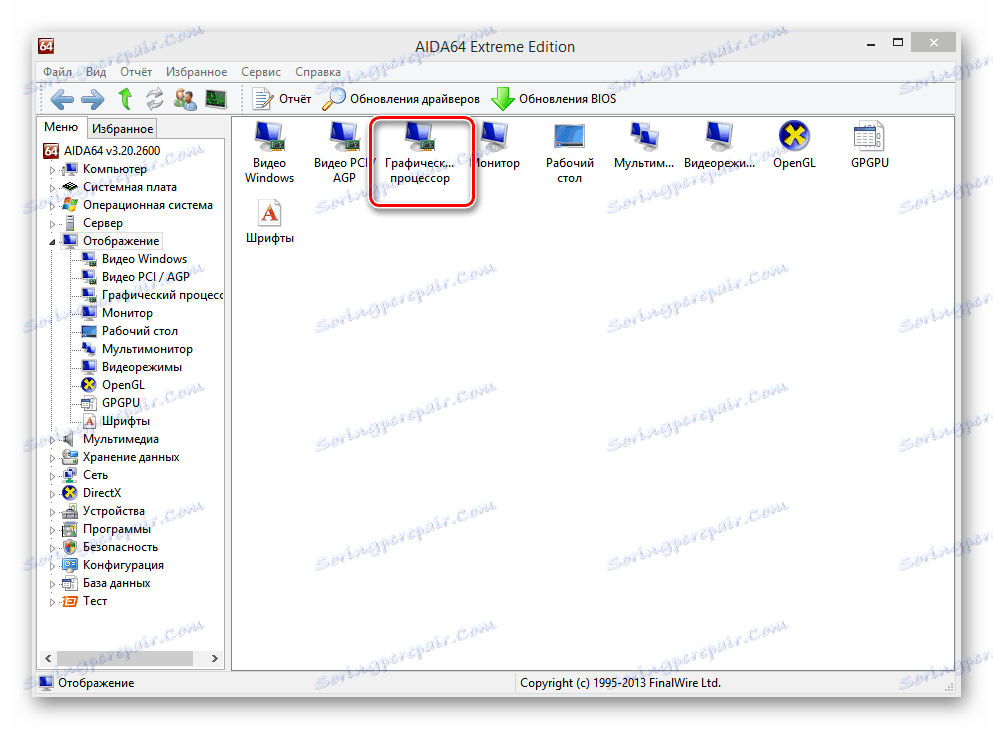Expand the Мультимедиа tree node

pos(53,440)
